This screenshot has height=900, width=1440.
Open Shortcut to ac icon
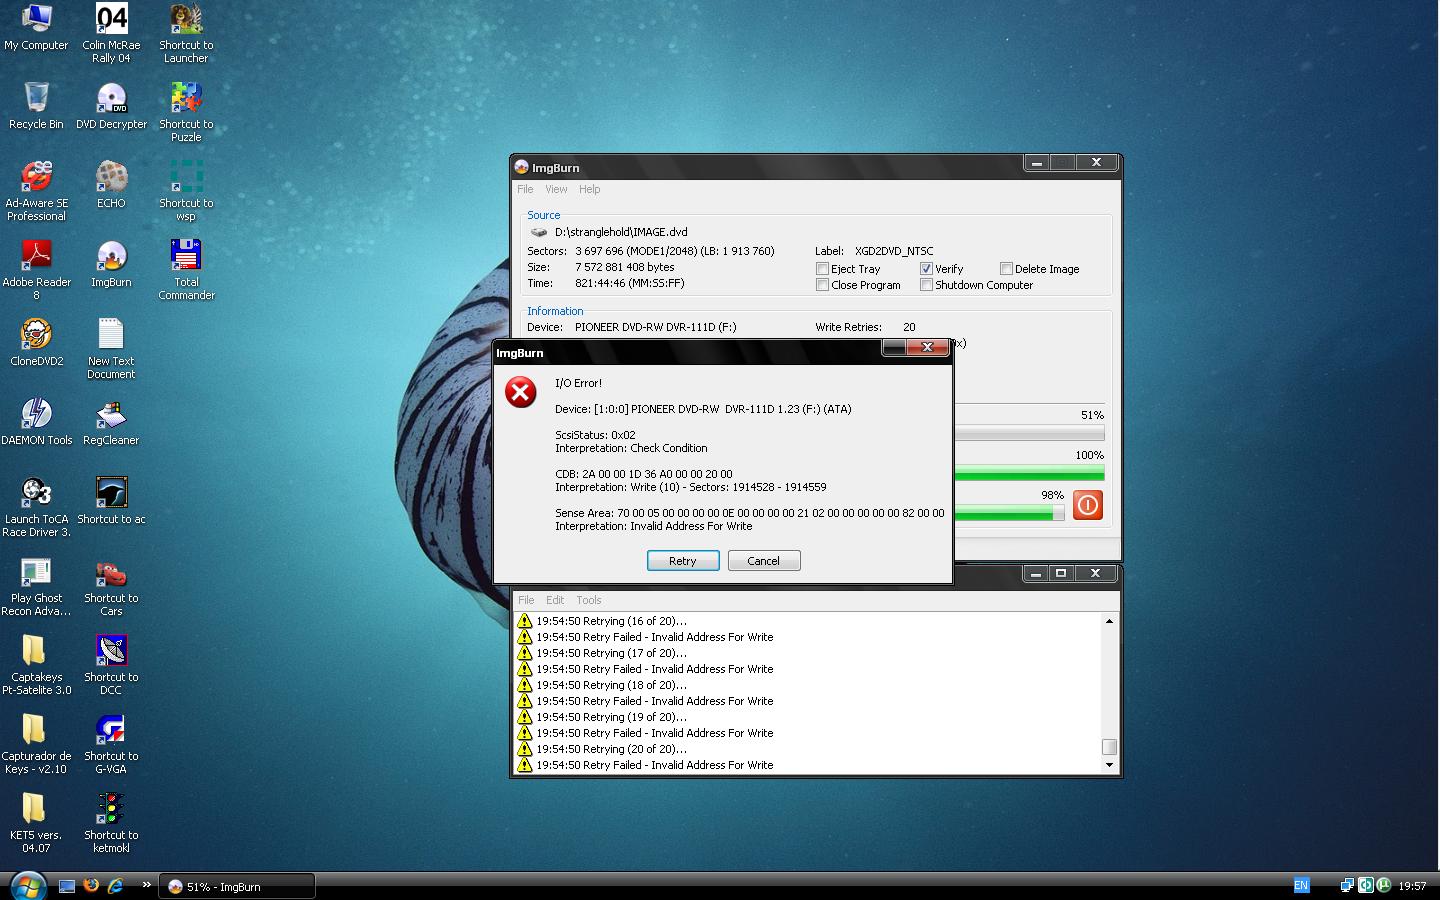(x=111, y=501)
